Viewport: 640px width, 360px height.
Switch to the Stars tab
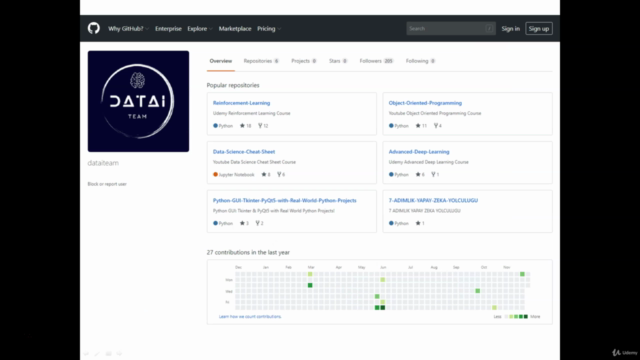coord(338,61)
